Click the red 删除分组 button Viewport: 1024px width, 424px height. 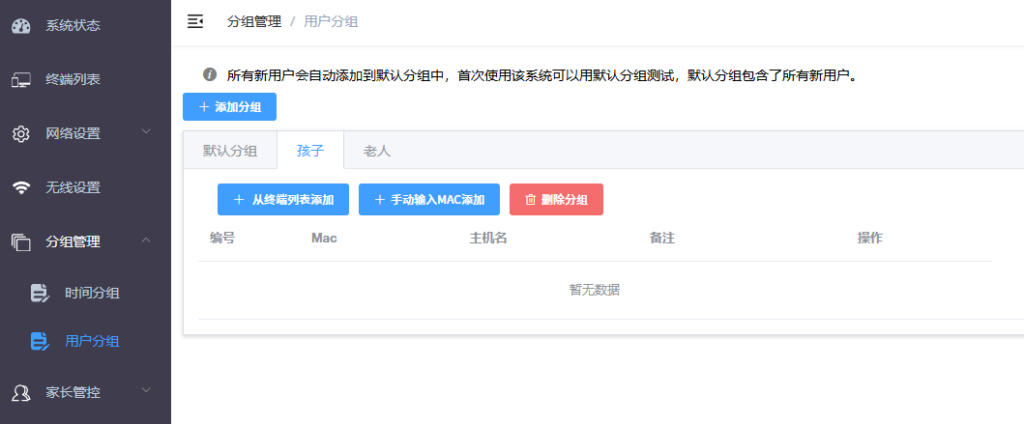tap(556, 200)
